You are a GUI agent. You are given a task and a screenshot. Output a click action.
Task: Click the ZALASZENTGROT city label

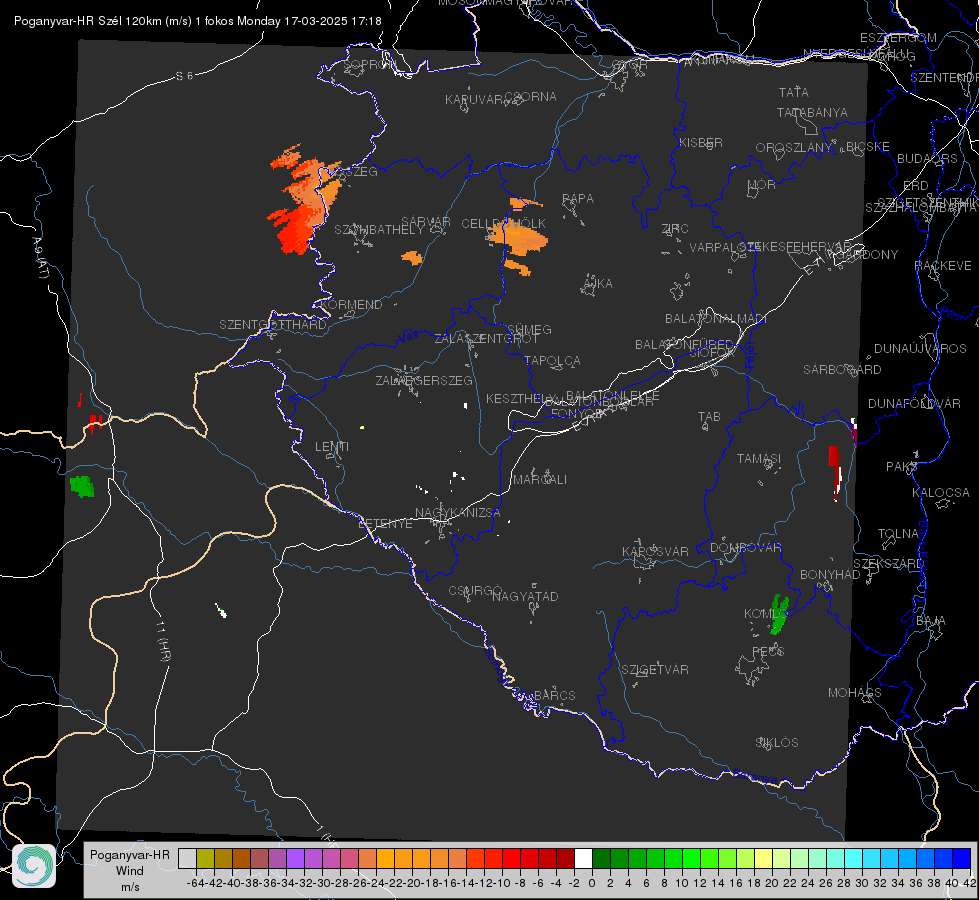click(486, 339)
